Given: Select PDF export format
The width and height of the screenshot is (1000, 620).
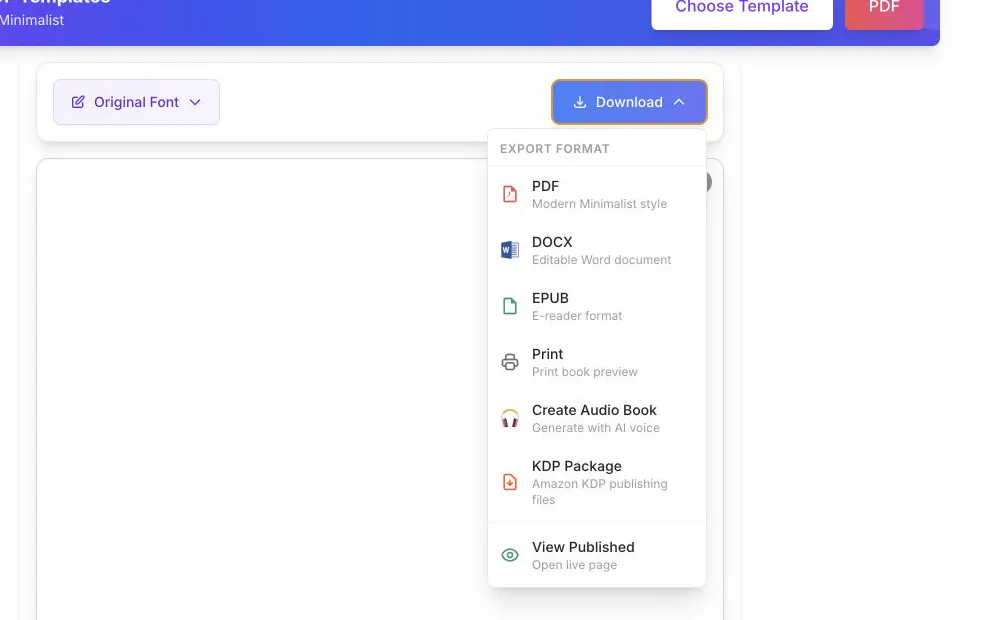Looking at the screenshot, I should (597, 195).
